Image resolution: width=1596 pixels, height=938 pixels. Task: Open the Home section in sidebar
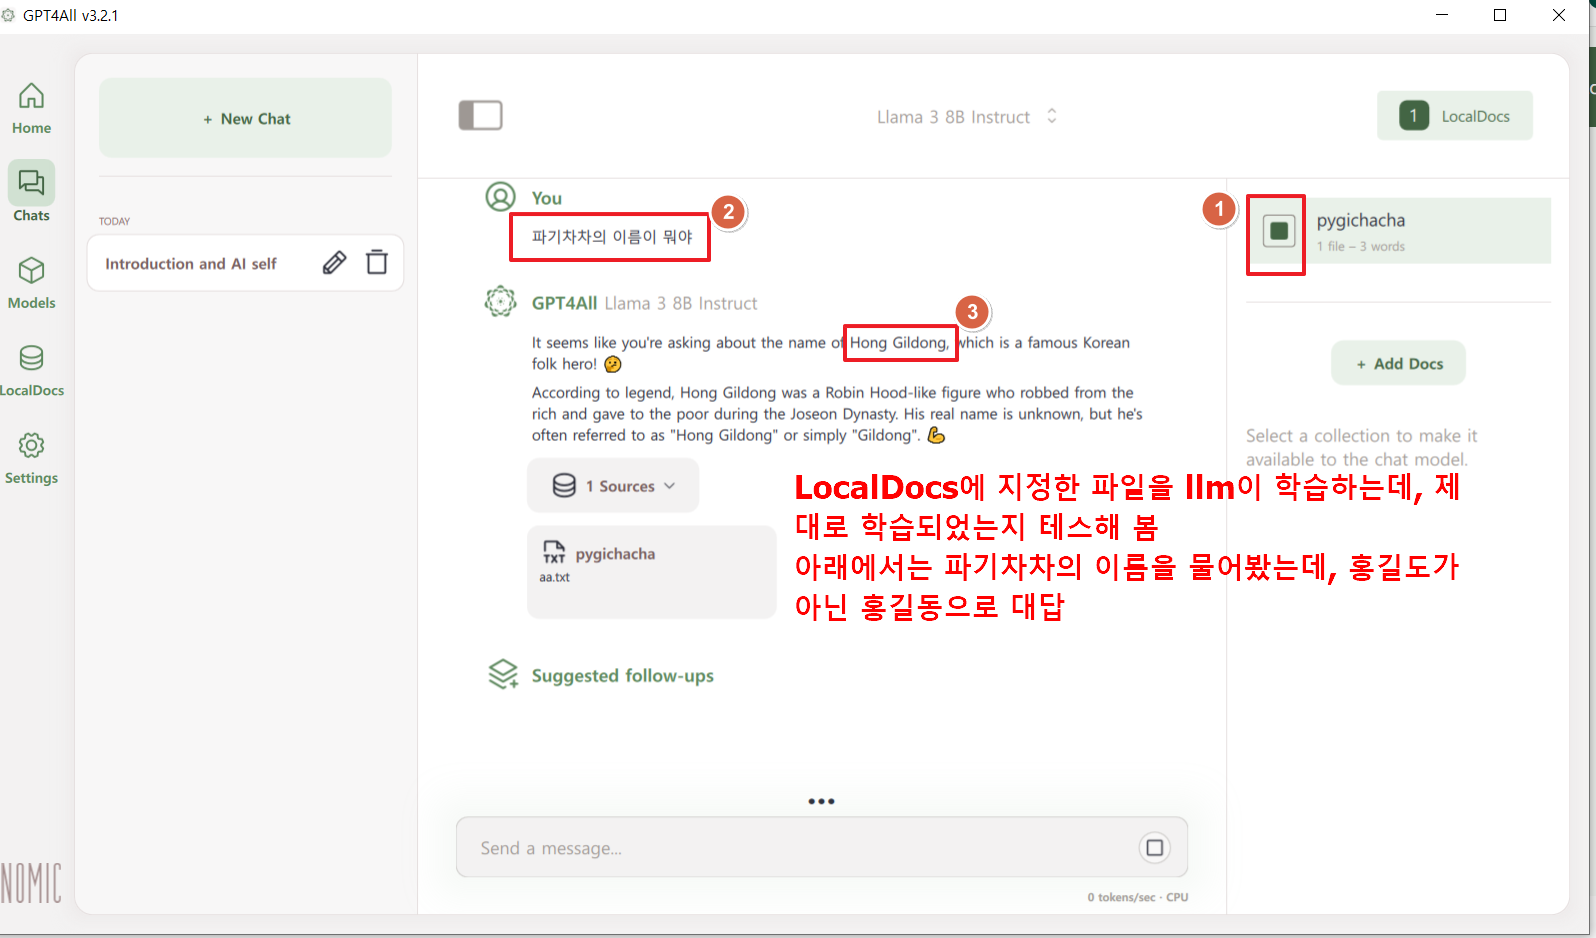(31, 108)
